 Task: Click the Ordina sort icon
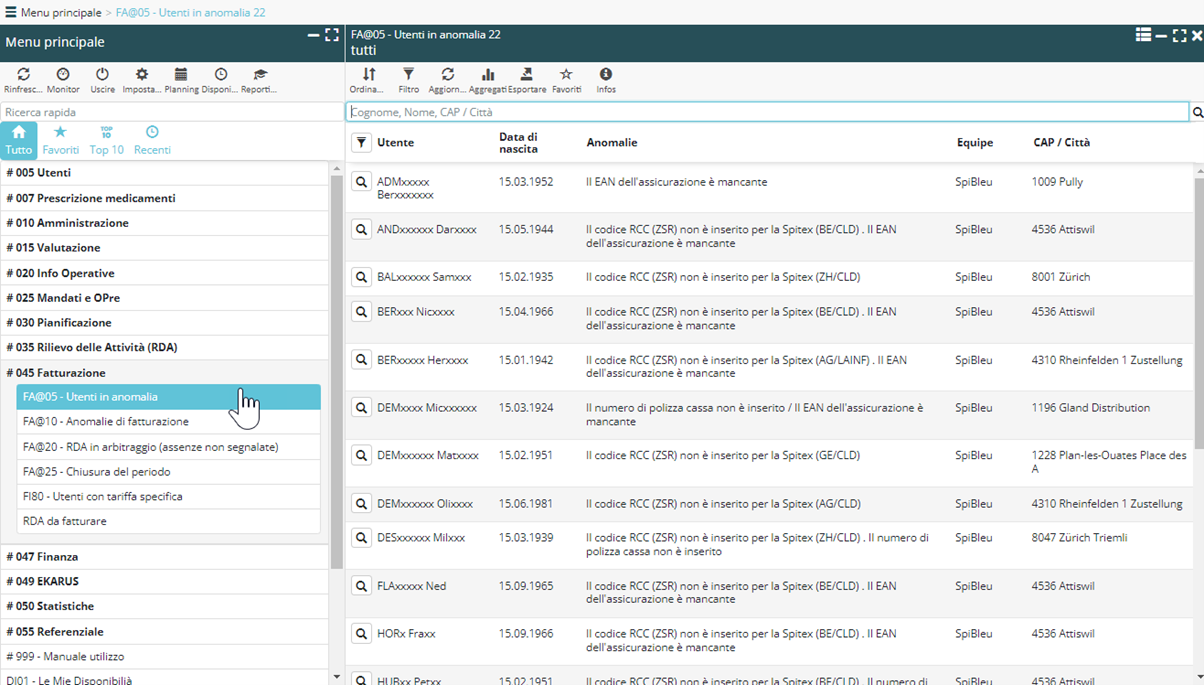(x=368, y=75)
